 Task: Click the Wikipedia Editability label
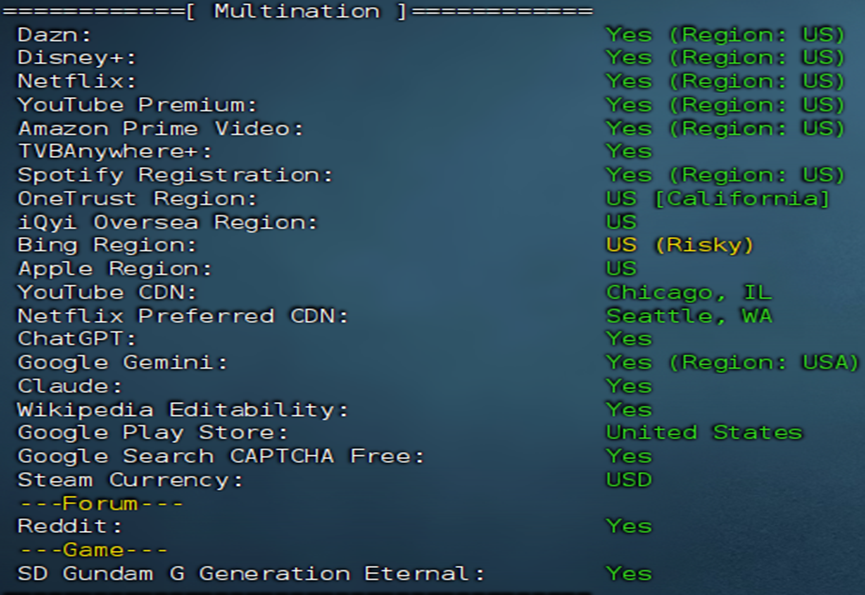(x=183, y=409)
